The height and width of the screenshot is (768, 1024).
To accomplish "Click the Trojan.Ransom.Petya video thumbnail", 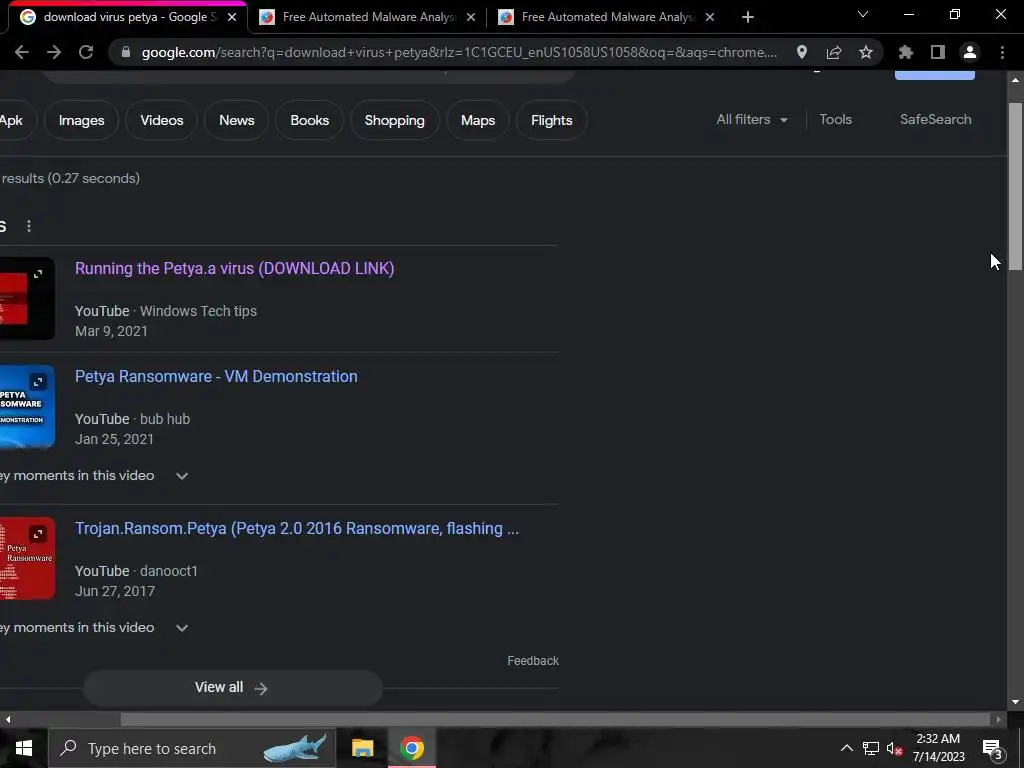I will 27,558.
